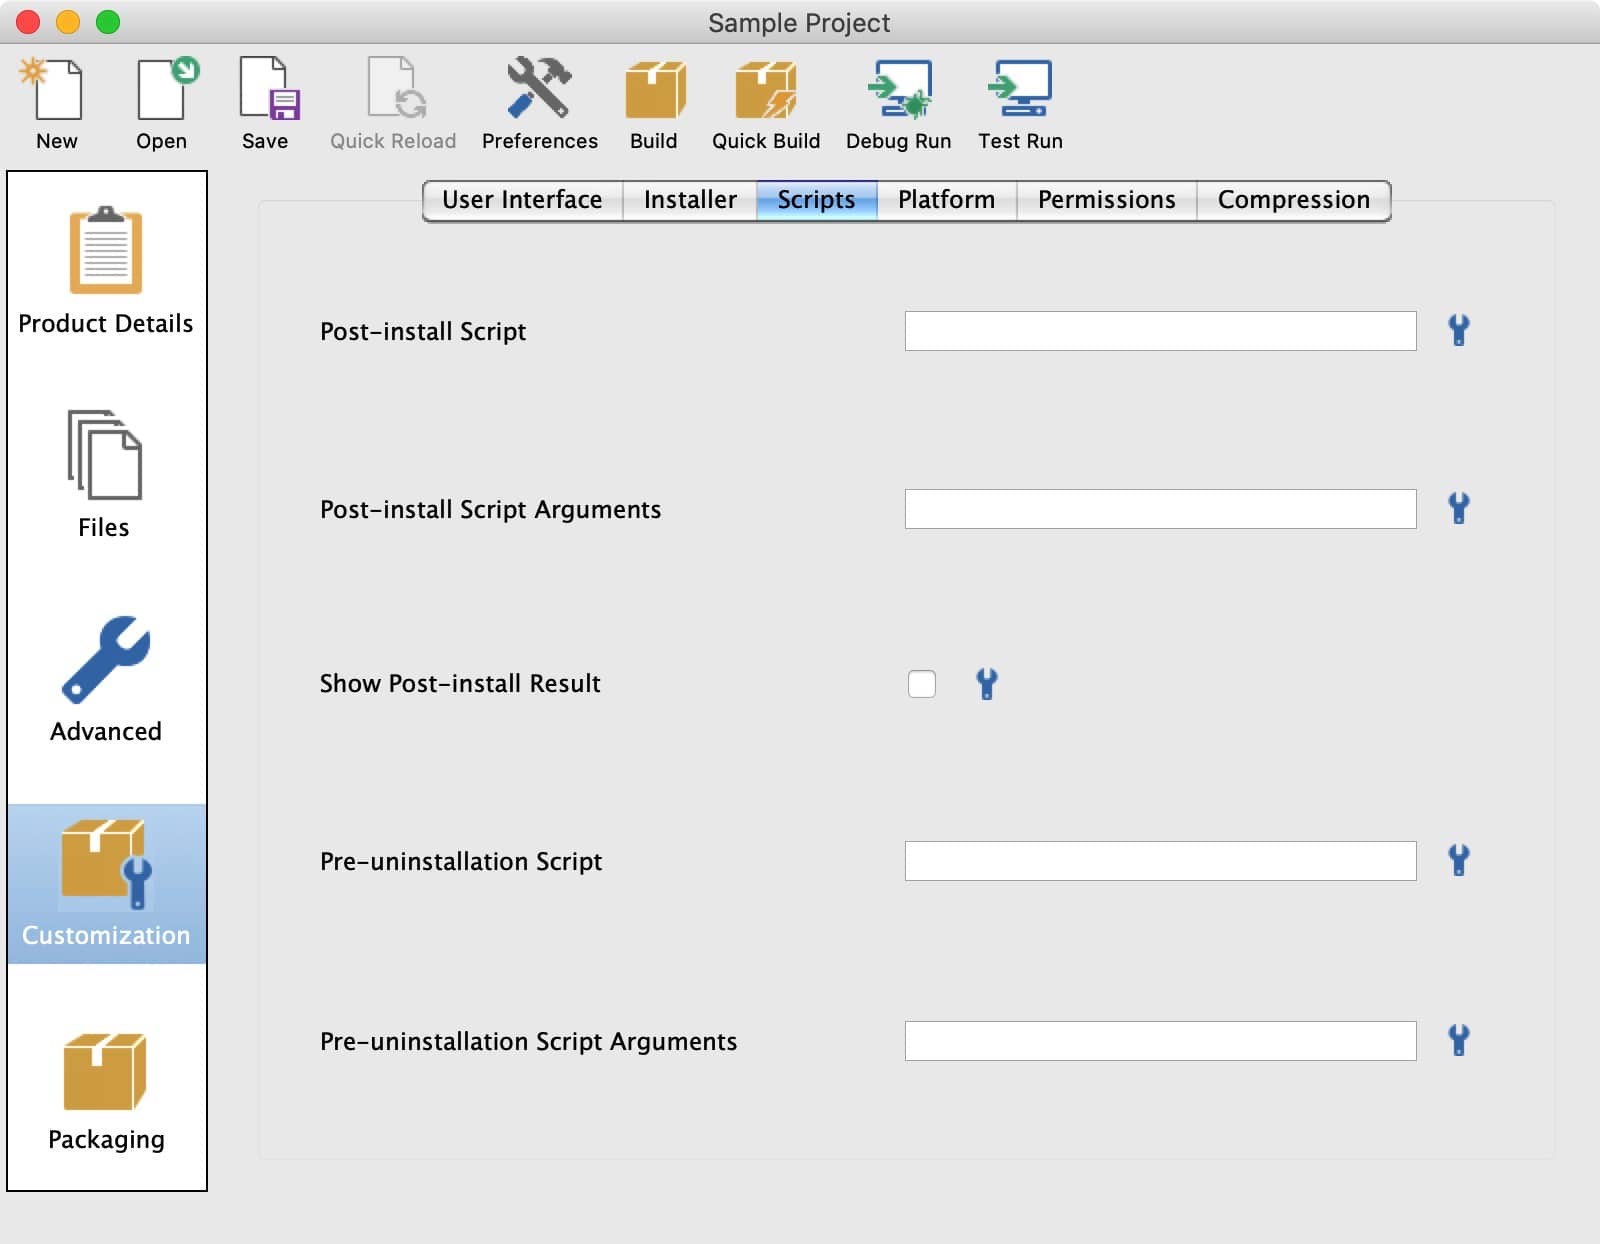Click the wrench next to Show Post-install Result
The image size is (1600, 1244).
point(987,684)
